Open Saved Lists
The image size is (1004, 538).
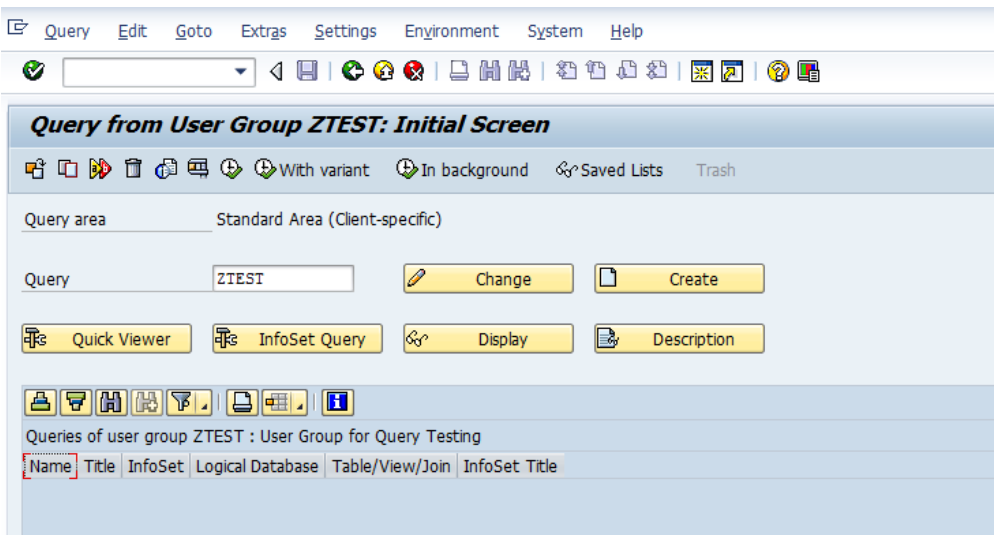point(609,170)
